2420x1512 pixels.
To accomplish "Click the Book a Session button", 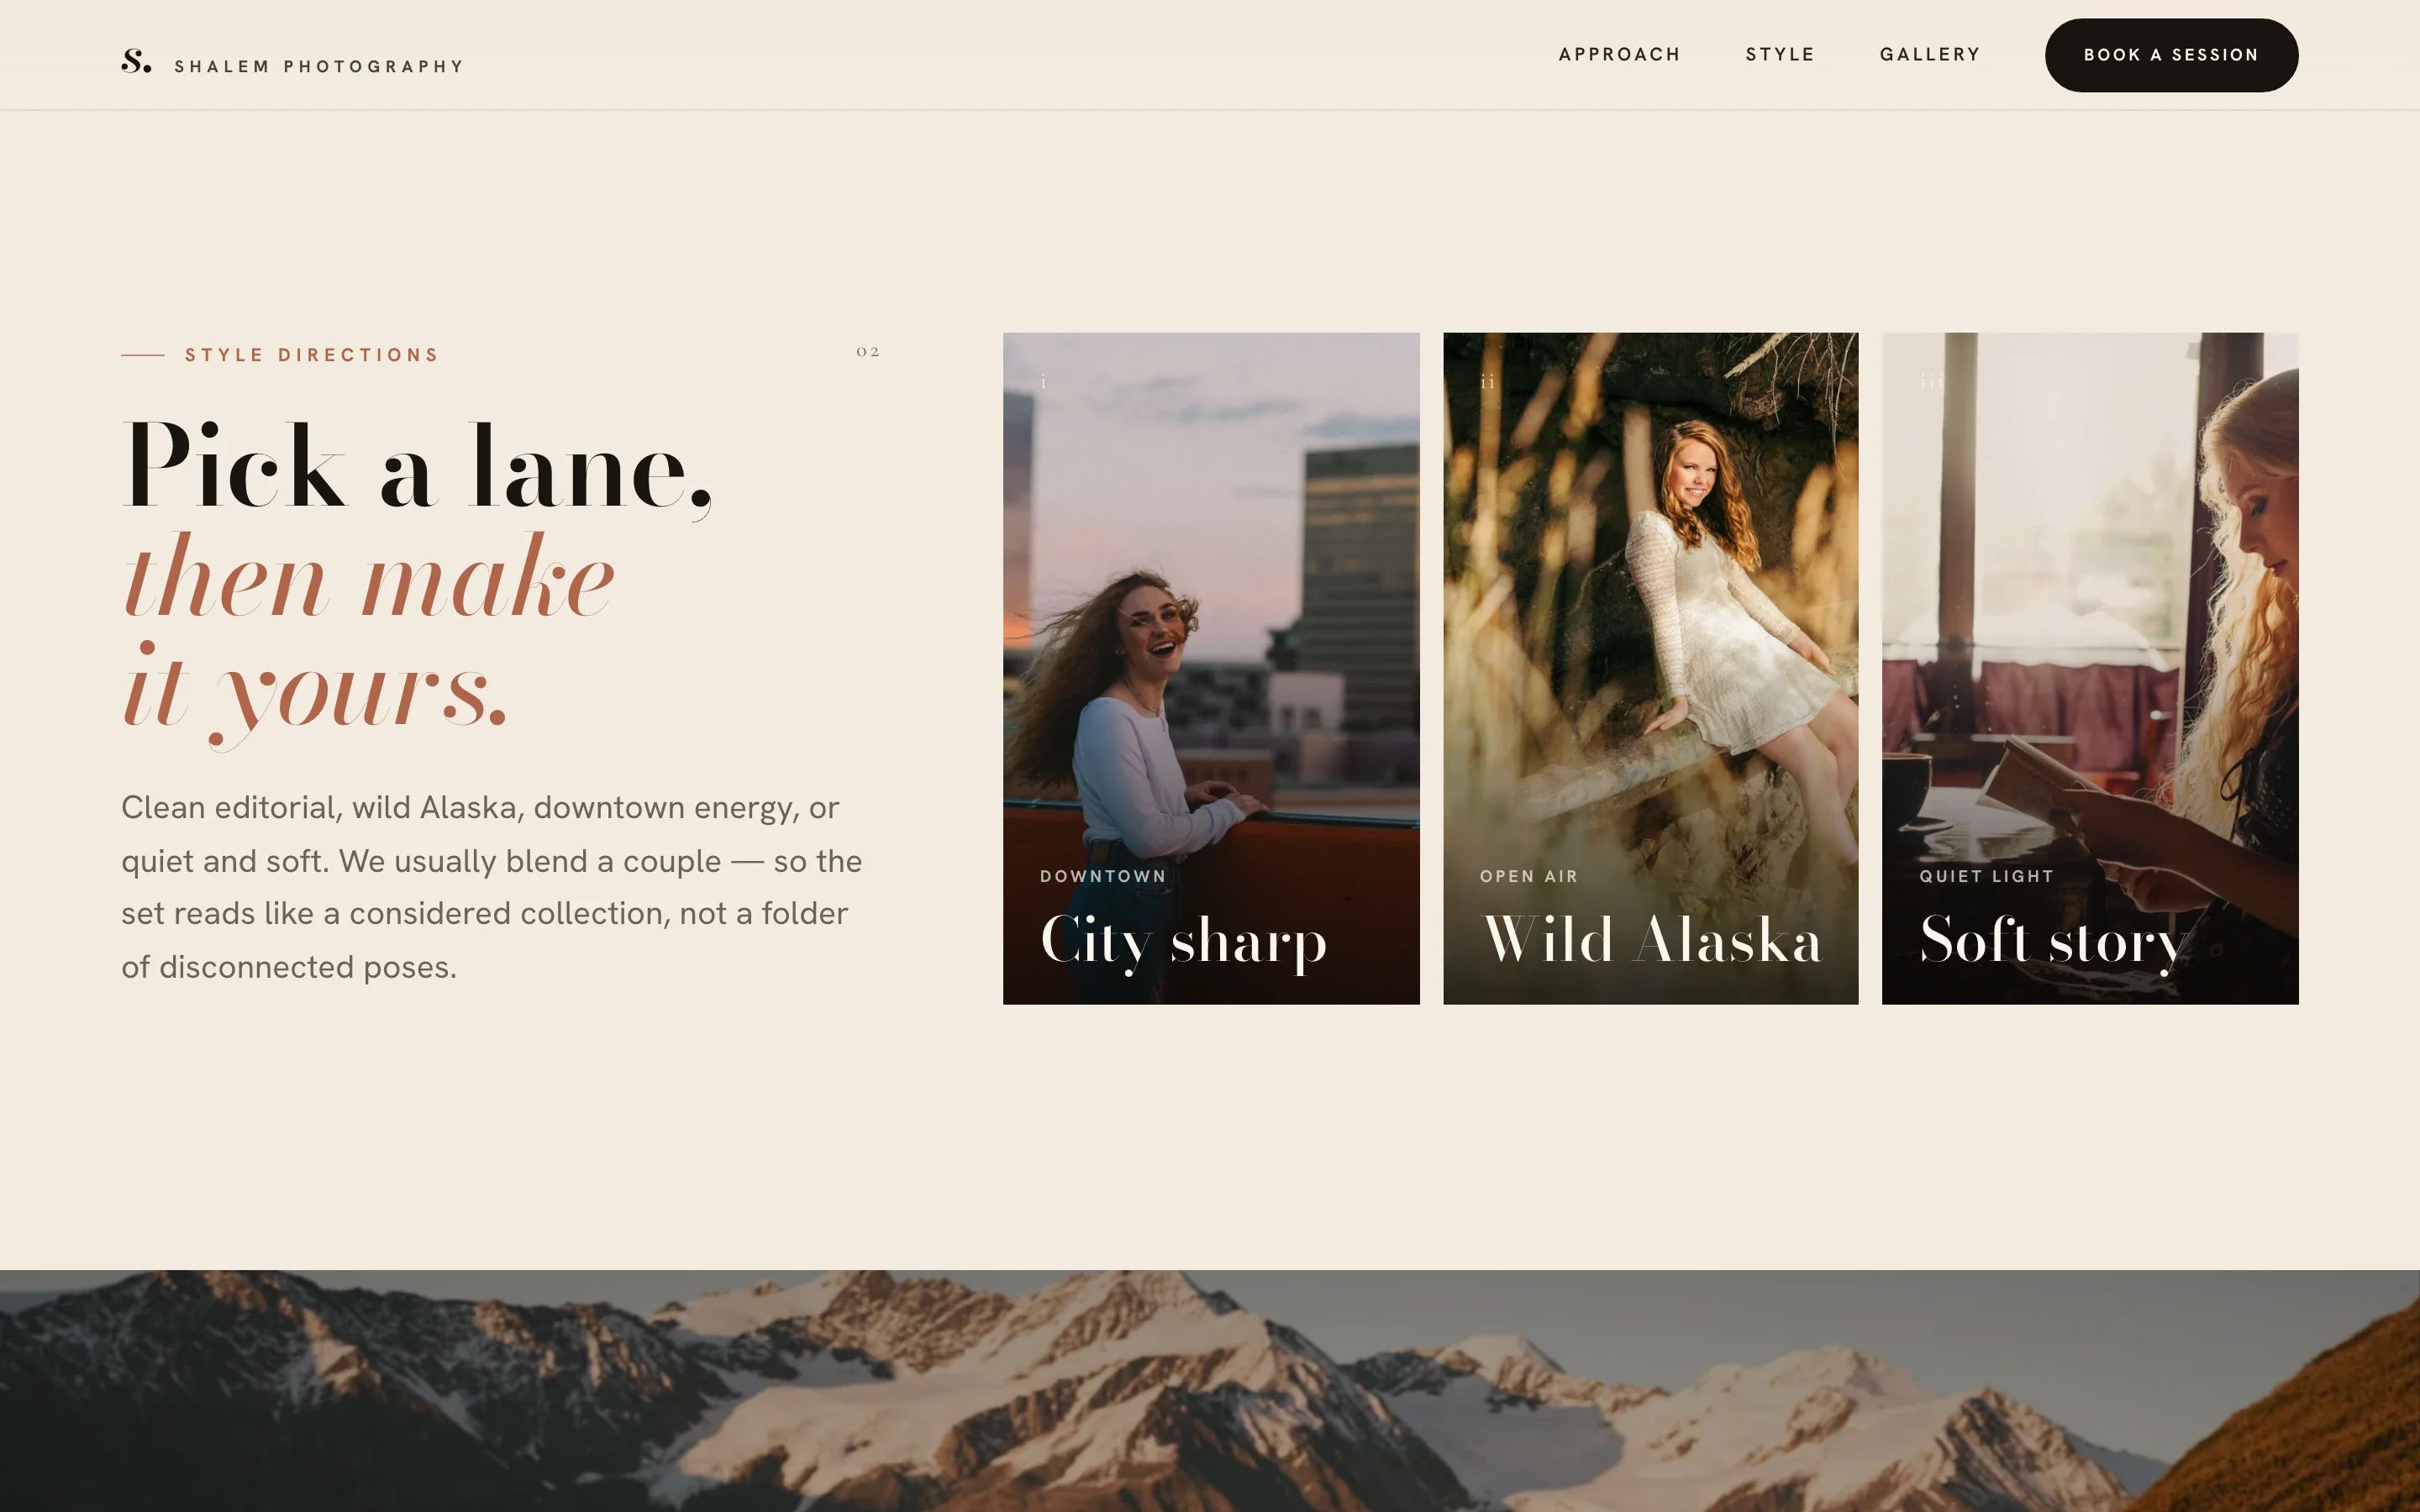I will 2171,55.
